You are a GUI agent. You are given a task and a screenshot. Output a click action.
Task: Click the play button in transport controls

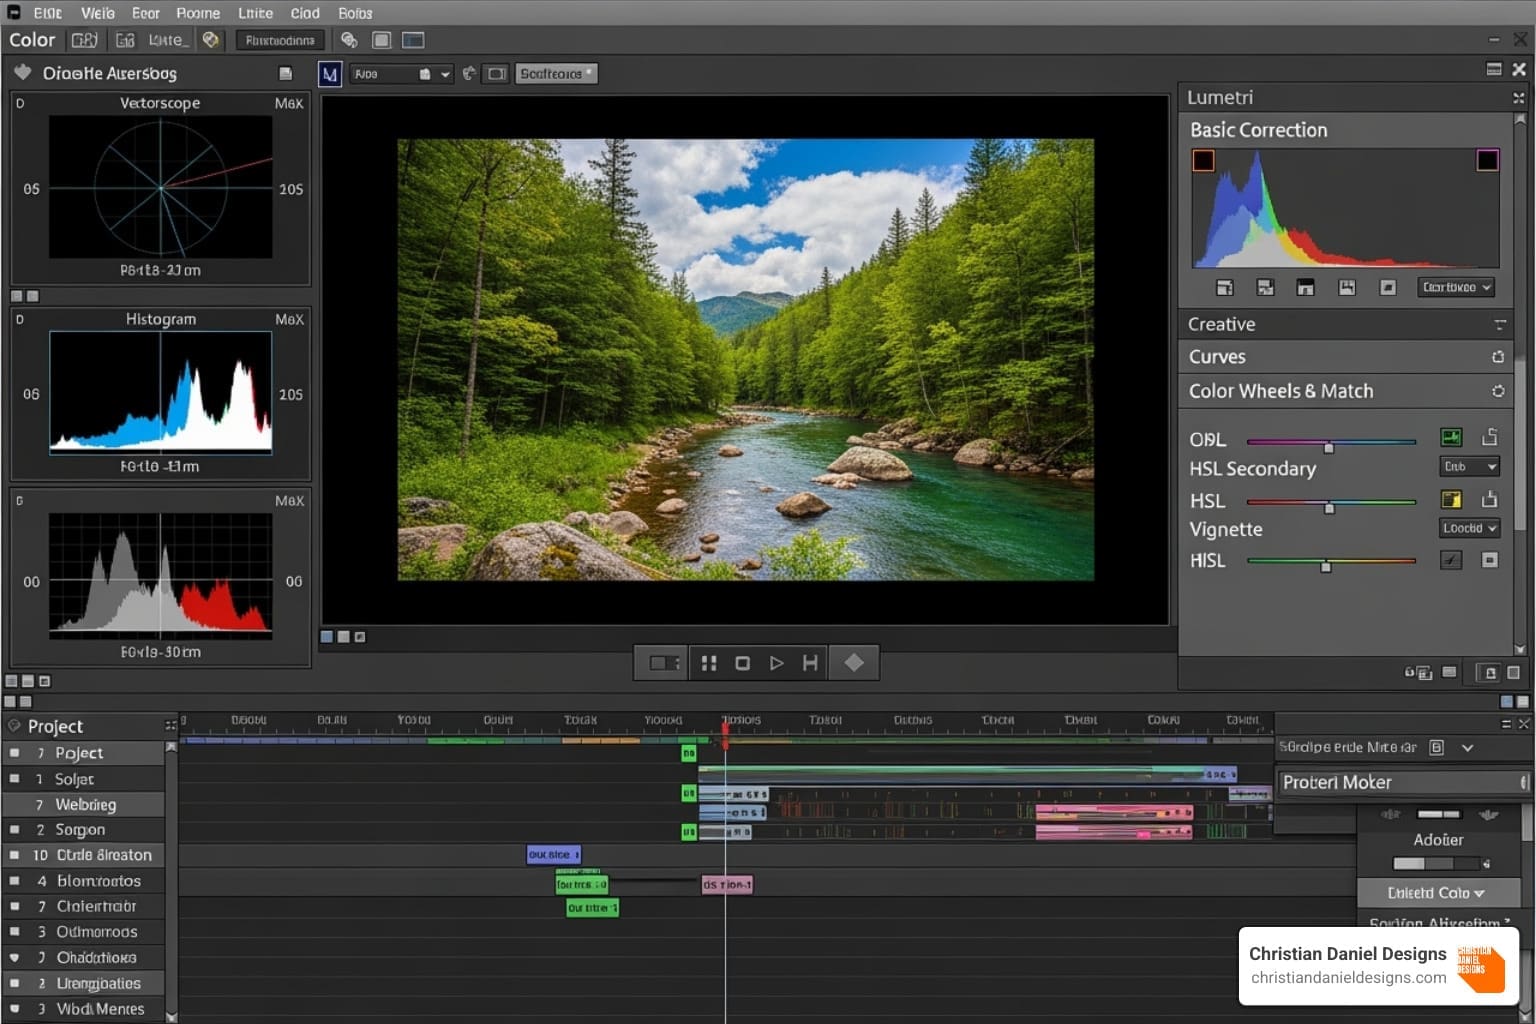[776, 663]
